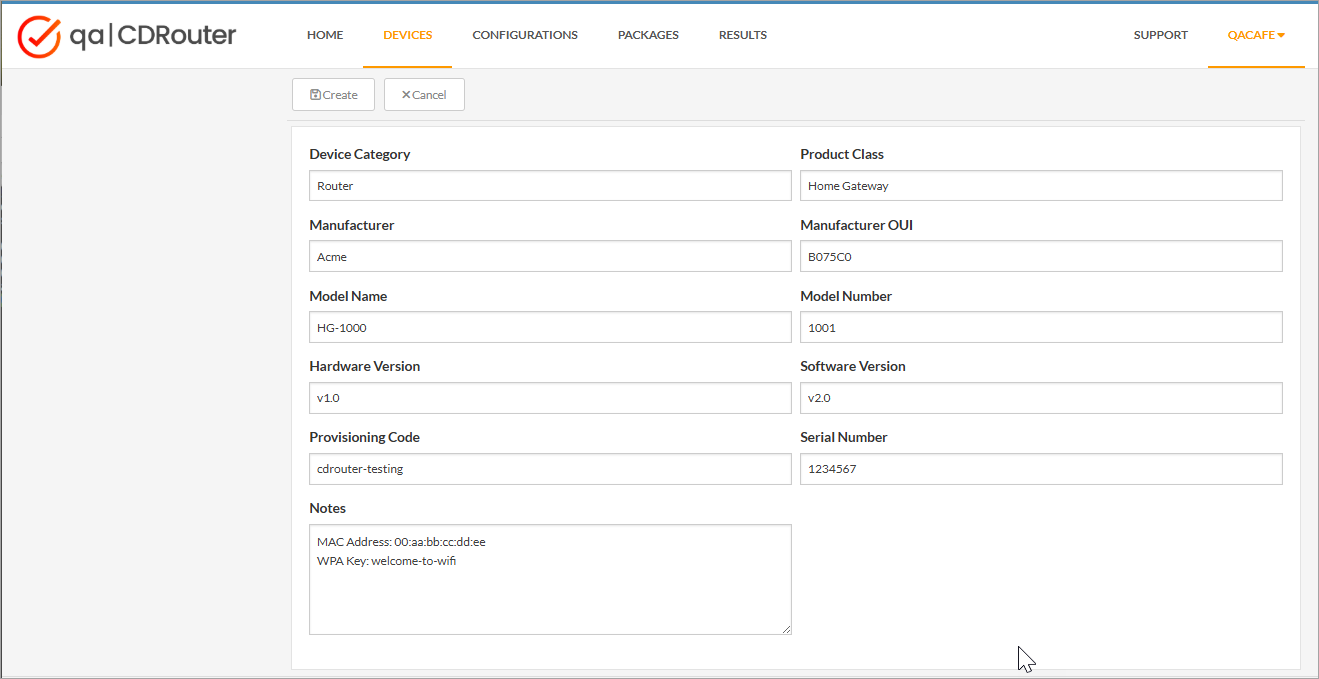Click inside the Notes text area
The height and width of the screenshot is (679, 1319).
(x=550, y=579)
